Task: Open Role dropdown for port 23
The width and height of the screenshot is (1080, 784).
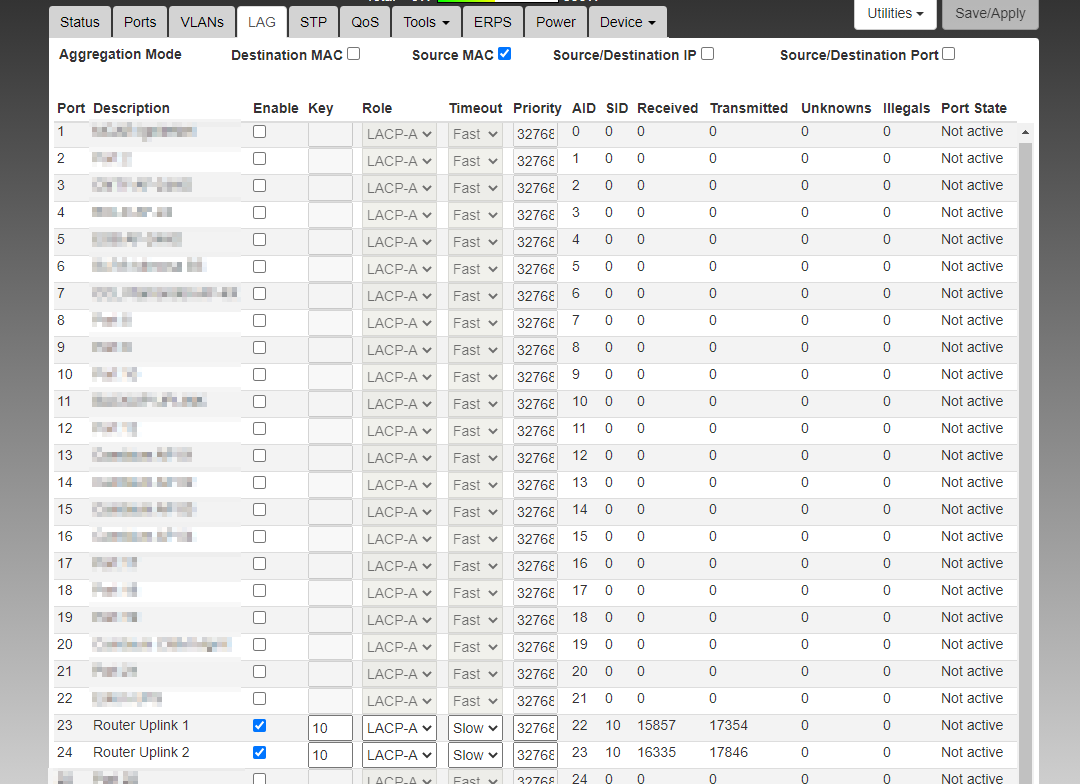Action: (x=399, y=728)
